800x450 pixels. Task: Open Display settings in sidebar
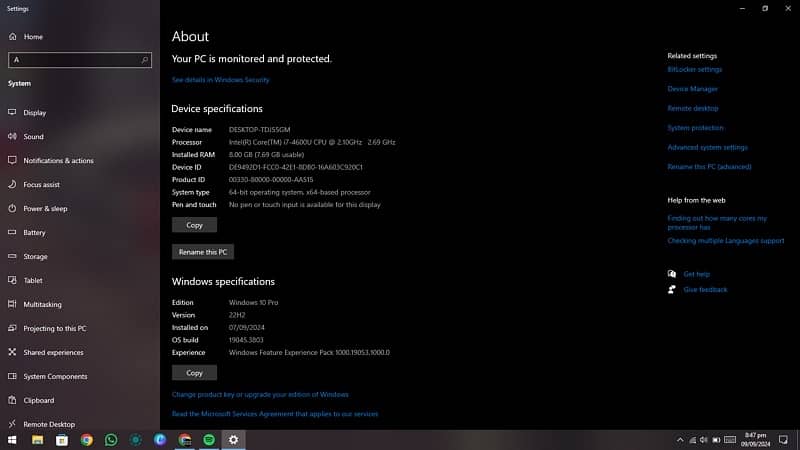[x=35, y=113]
